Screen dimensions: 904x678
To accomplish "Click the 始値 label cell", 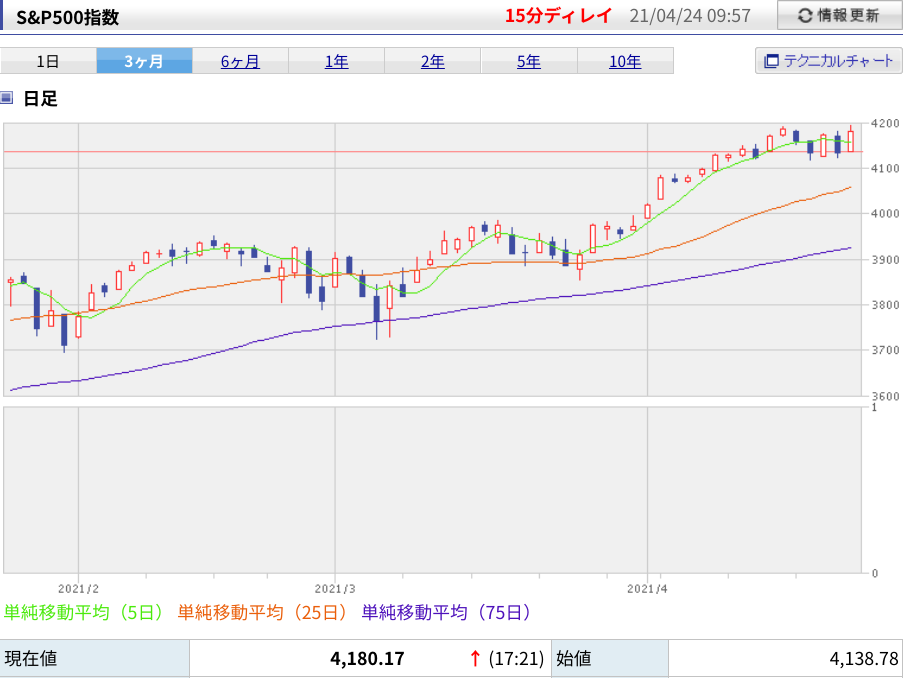I will tap(610, 658).
